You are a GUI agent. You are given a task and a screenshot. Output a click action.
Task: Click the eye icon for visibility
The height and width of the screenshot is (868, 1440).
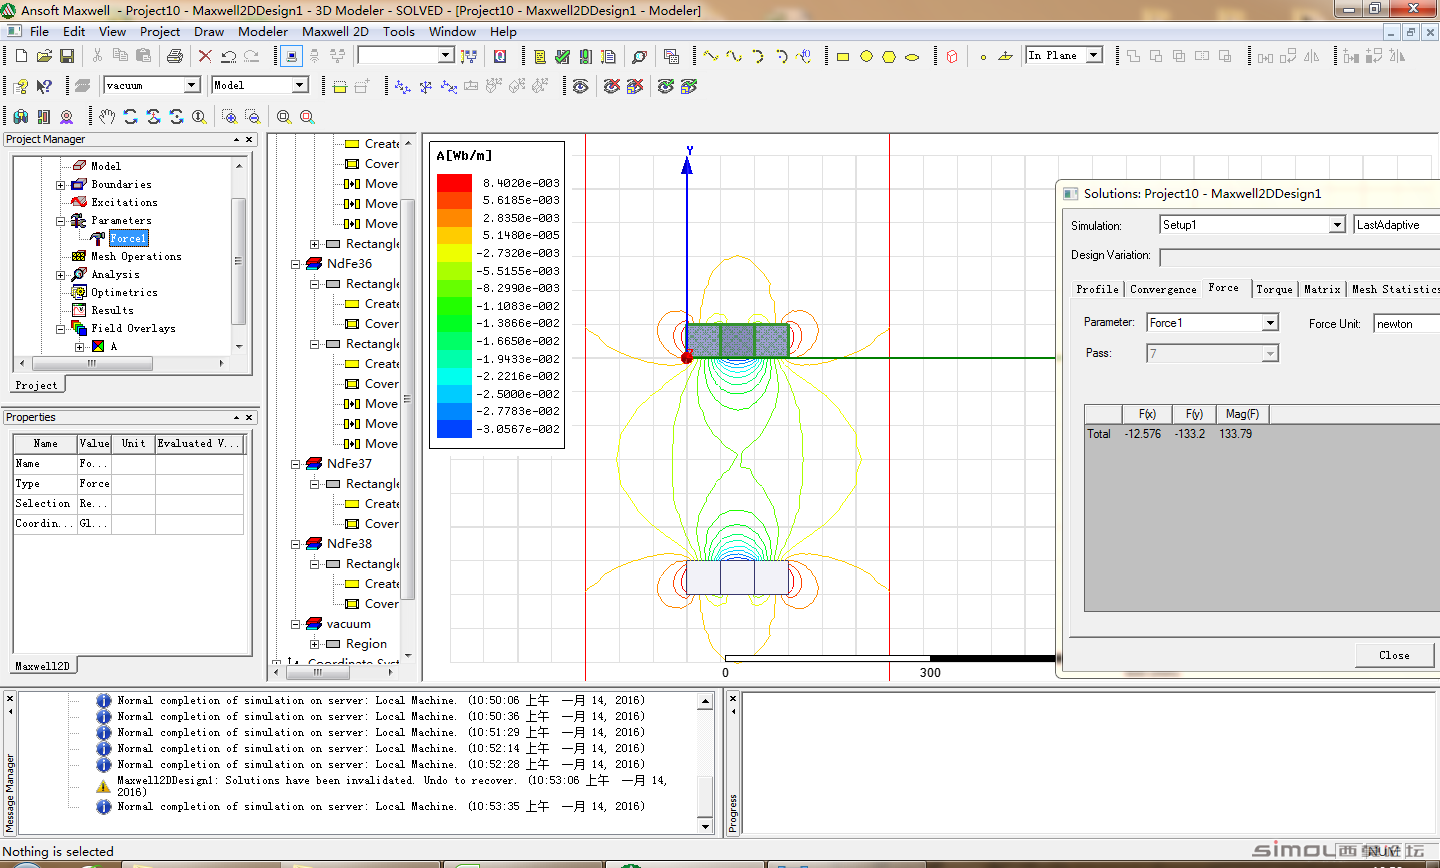coord(580,86)
